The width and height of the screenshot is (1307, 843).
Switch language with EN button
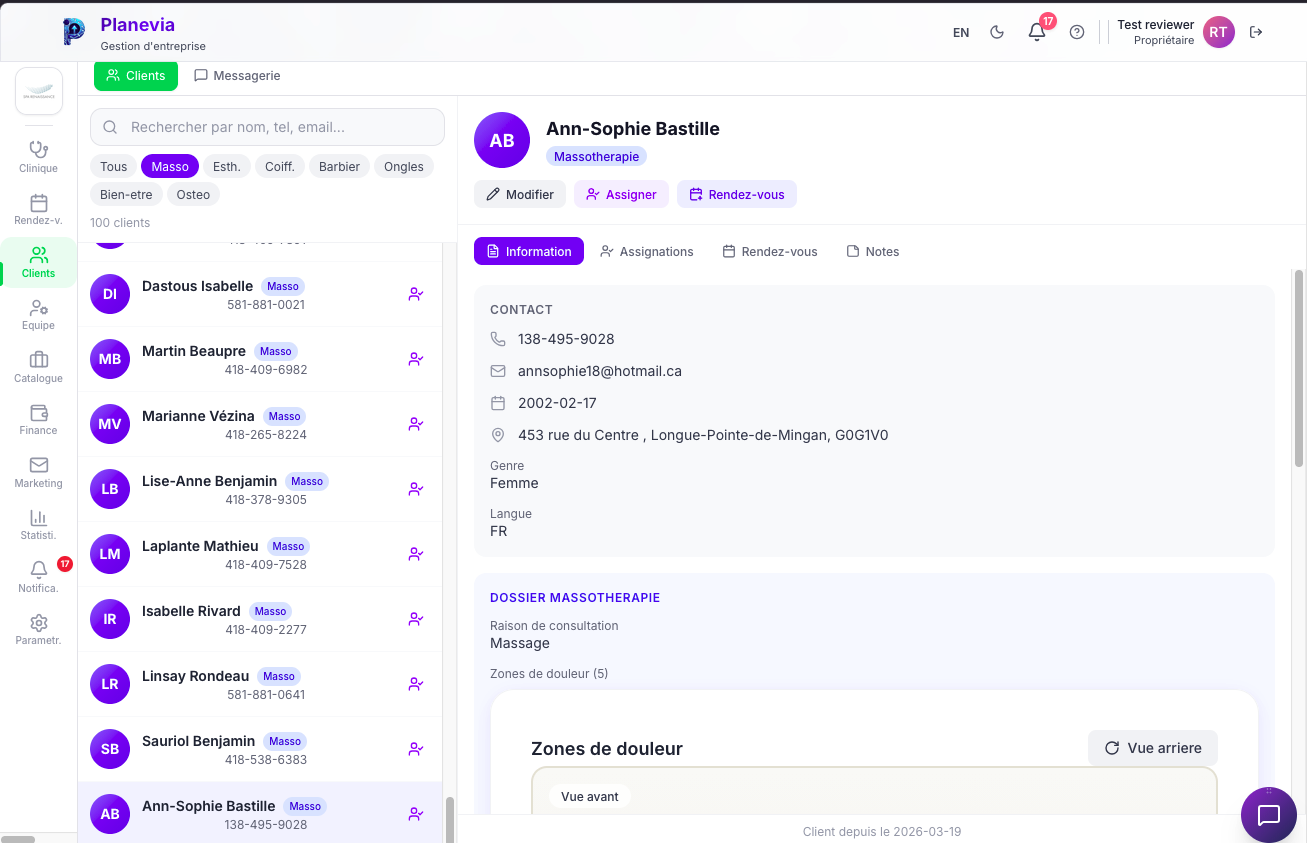point(961,32)
